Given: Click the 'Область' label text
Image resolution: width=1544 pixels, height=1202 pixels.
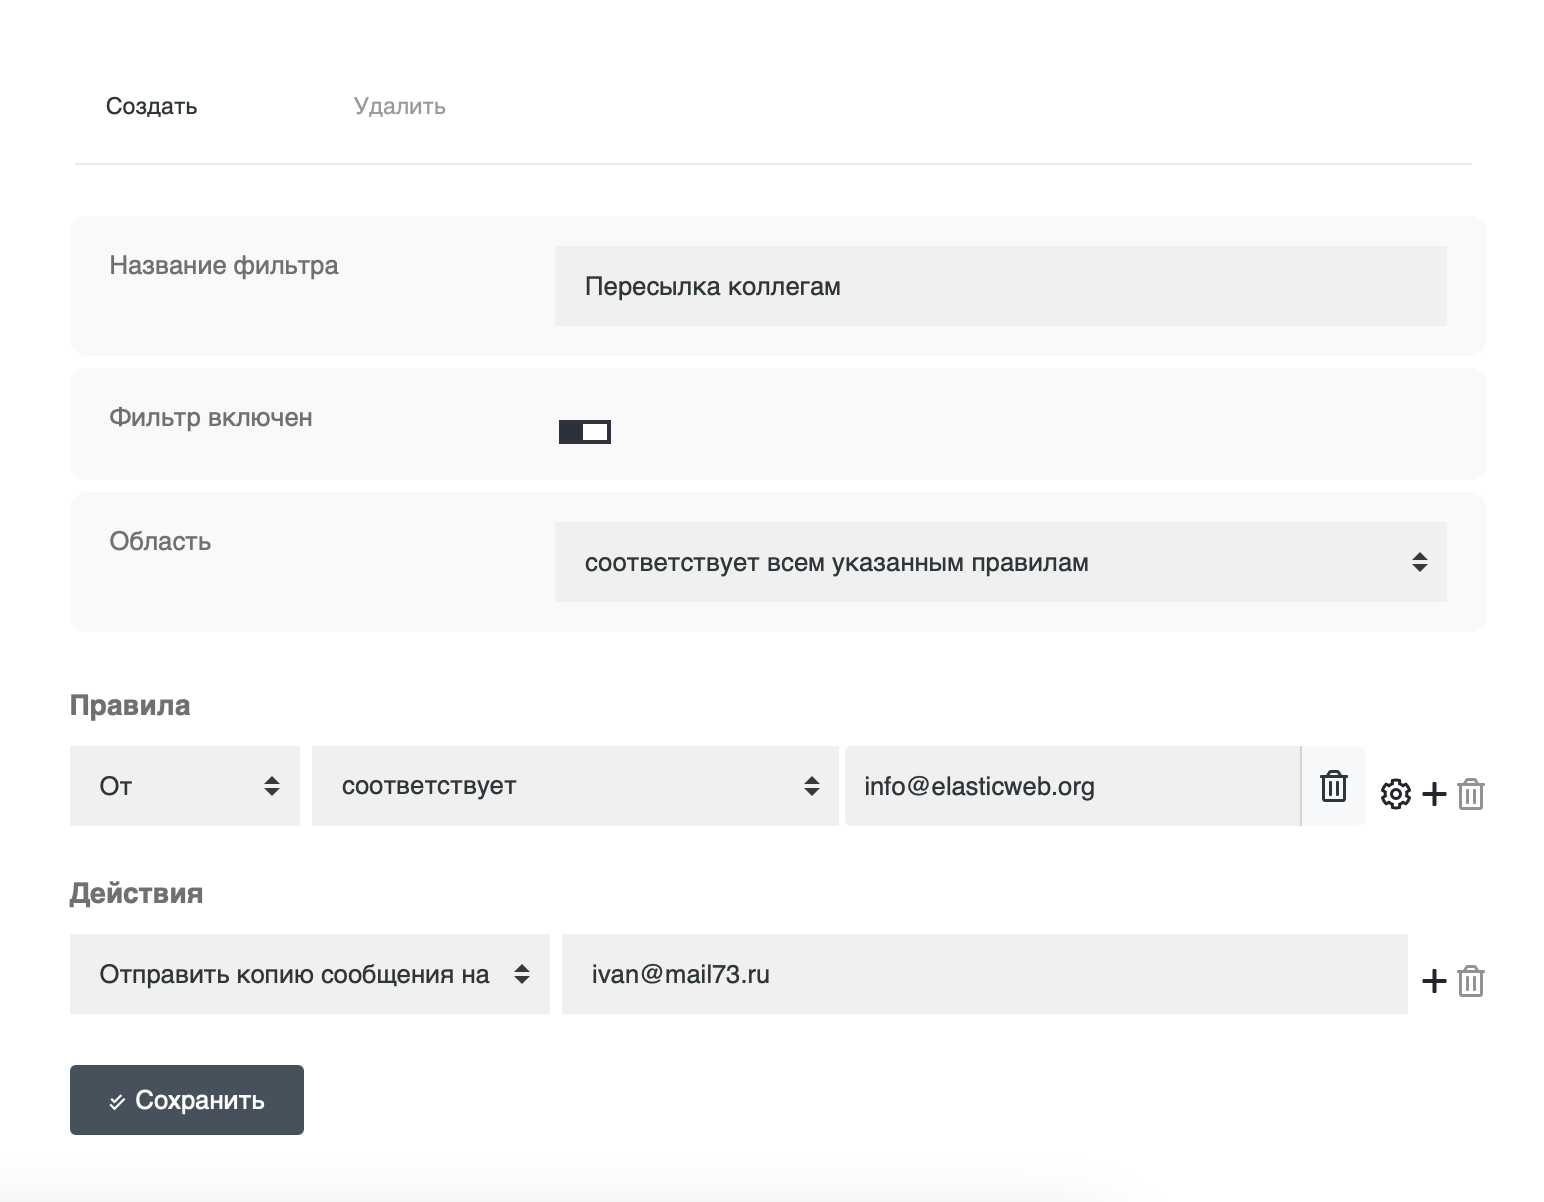Looking at the screenshot, I should coord(160,541).
